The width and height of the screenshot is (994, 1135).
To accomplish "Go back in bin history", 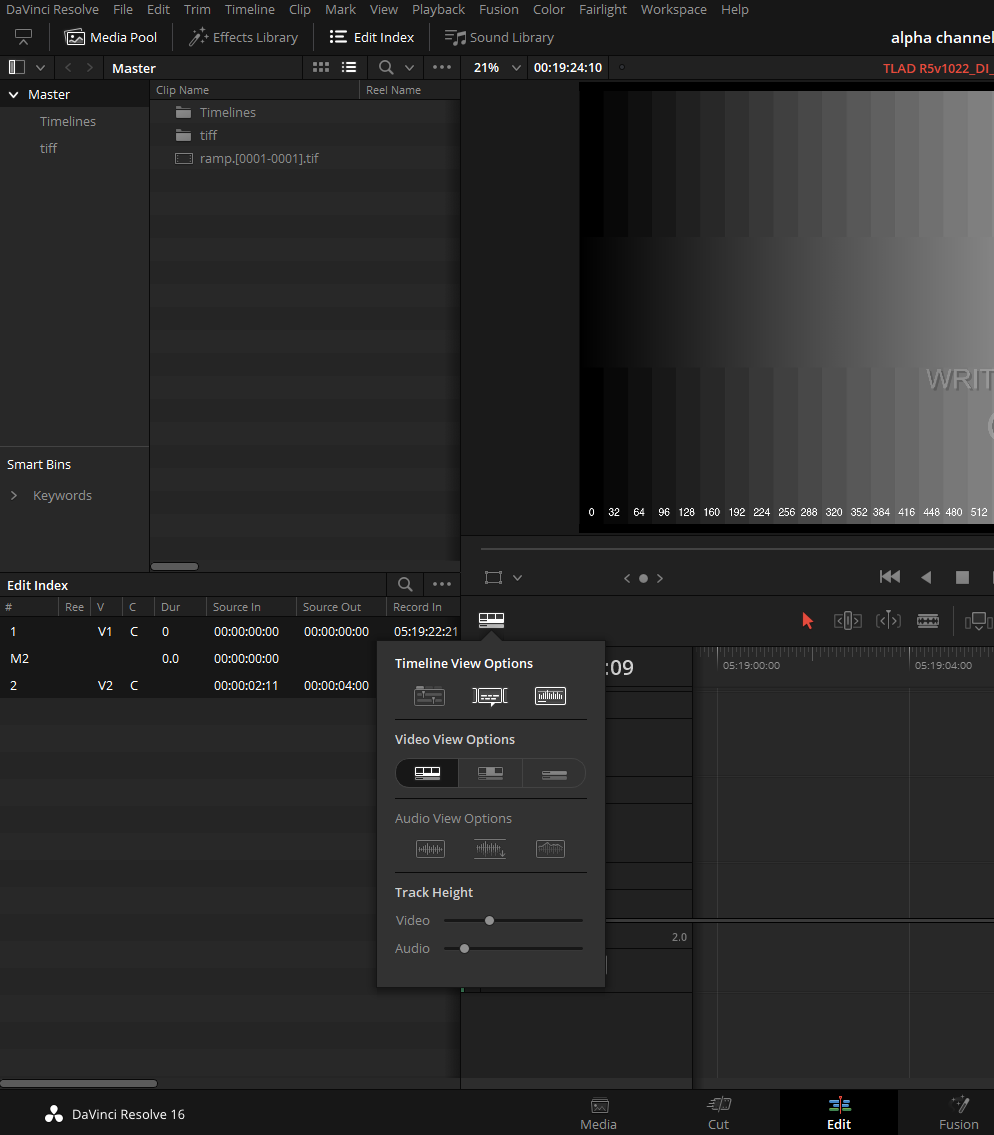I will (68, 67).
